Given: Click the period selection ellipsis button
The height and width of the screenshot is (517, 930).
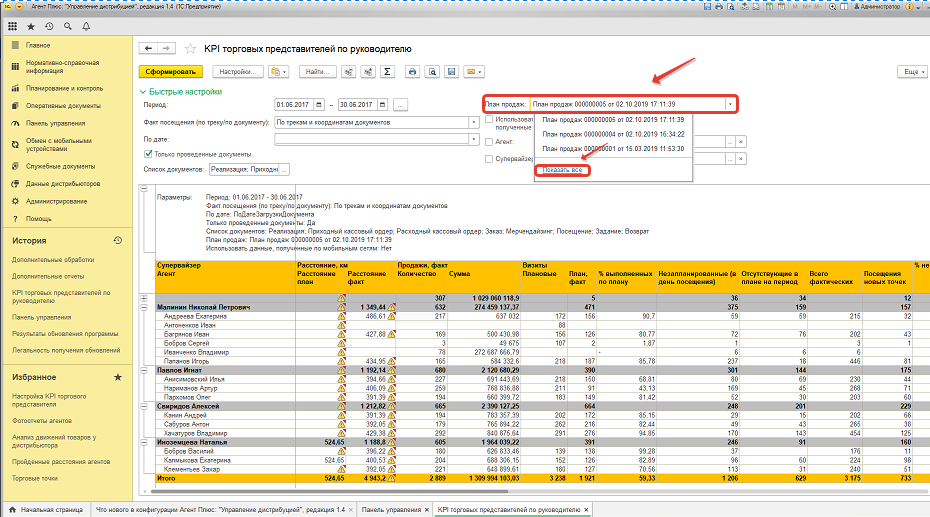Looking at the screenshot, I should coord(400,105).
